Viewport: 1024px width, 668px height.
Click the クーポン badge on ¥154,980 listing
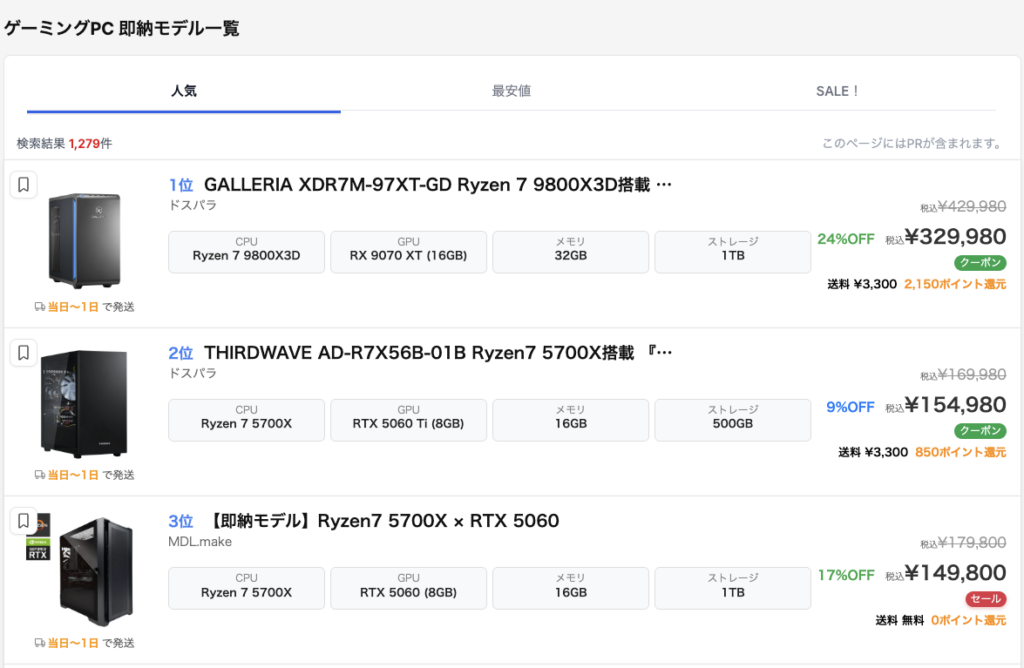click(980, 431)
